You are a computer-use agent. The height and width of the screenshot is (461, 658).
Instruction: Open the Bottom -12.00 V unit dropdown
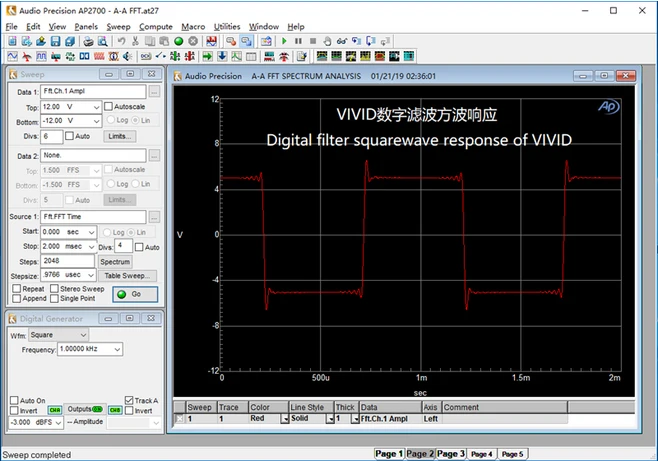(96, 121)
